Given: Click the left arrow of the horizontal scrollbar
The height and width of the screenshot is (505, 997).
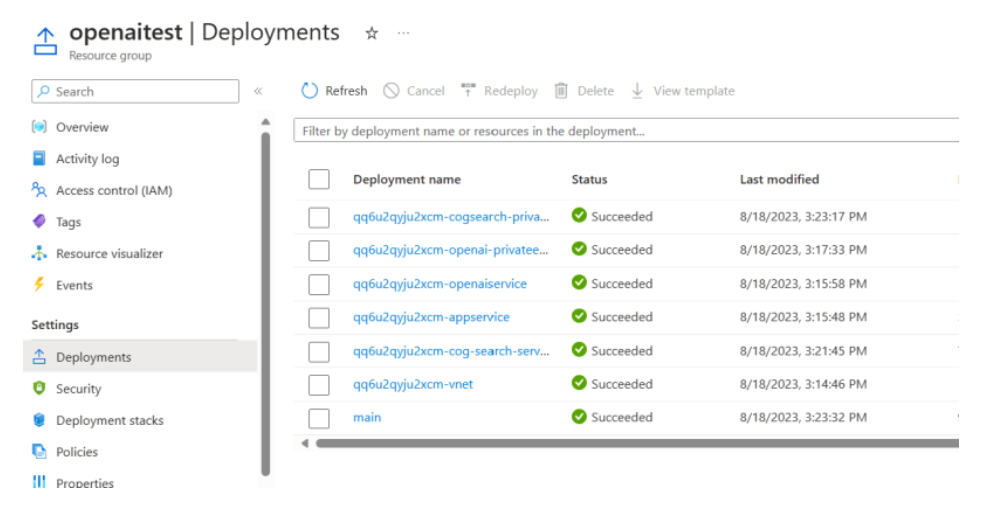Looking at the screenshot, I should 305,443.
